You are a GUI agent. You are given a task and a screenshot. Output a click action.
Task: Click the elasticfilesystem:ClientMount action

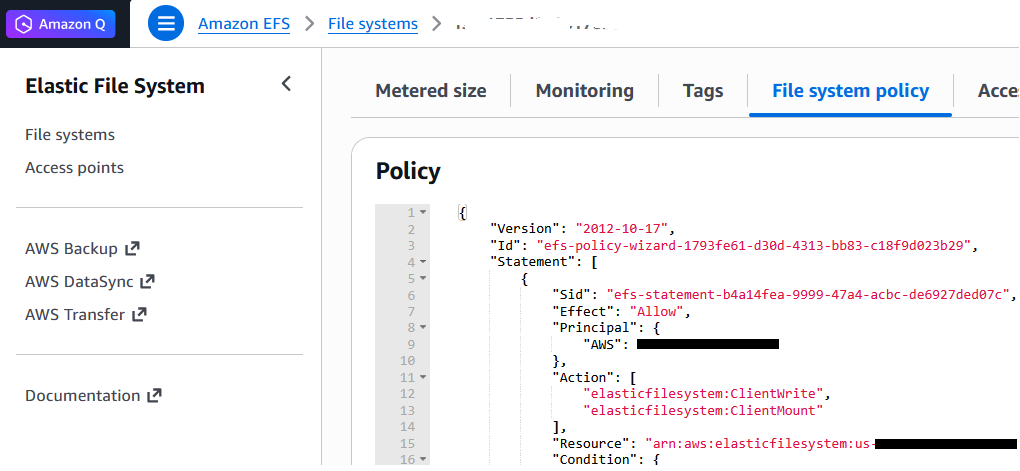[x=704, y=410]
